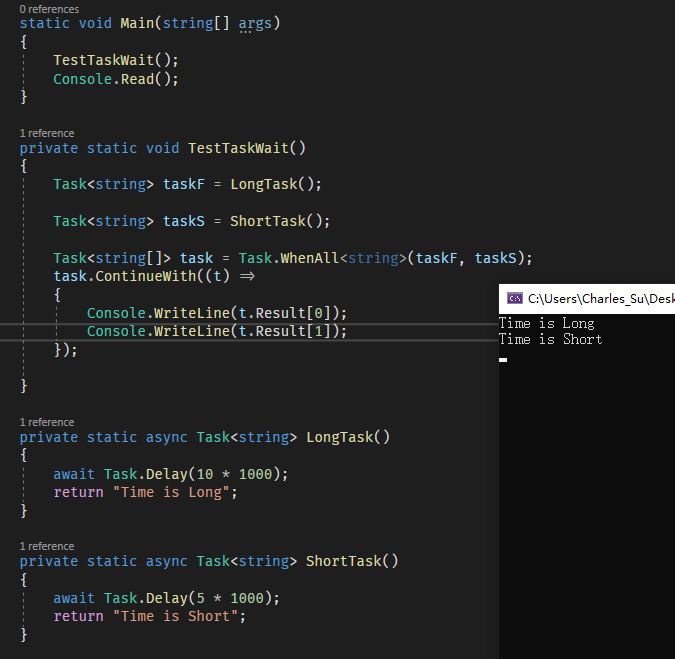Click the '1 reference' CodeLens above TestTaskWait
This screenshot has width=675, height=659.
click(47, 133)
